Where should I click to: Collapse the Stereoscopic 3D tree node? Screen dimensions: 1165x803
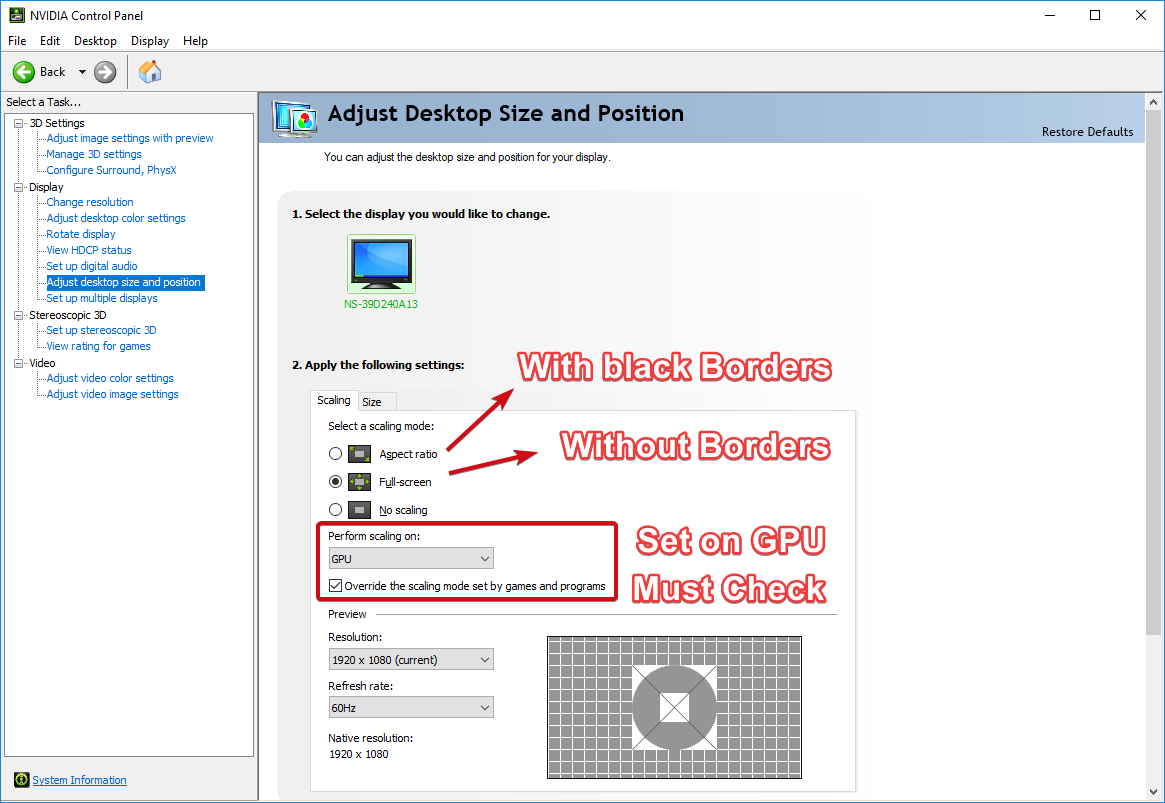pyautogui.click(x=19, y=315)
